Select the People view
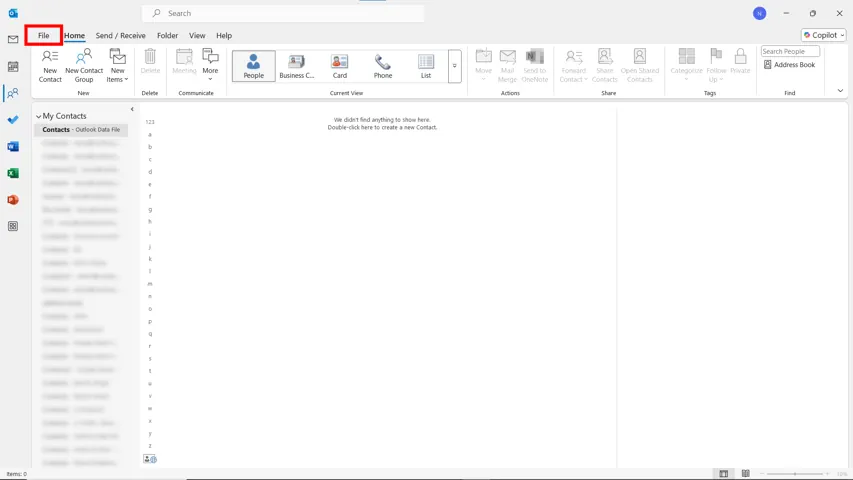 pyautogui.click(x=254, y=66)
